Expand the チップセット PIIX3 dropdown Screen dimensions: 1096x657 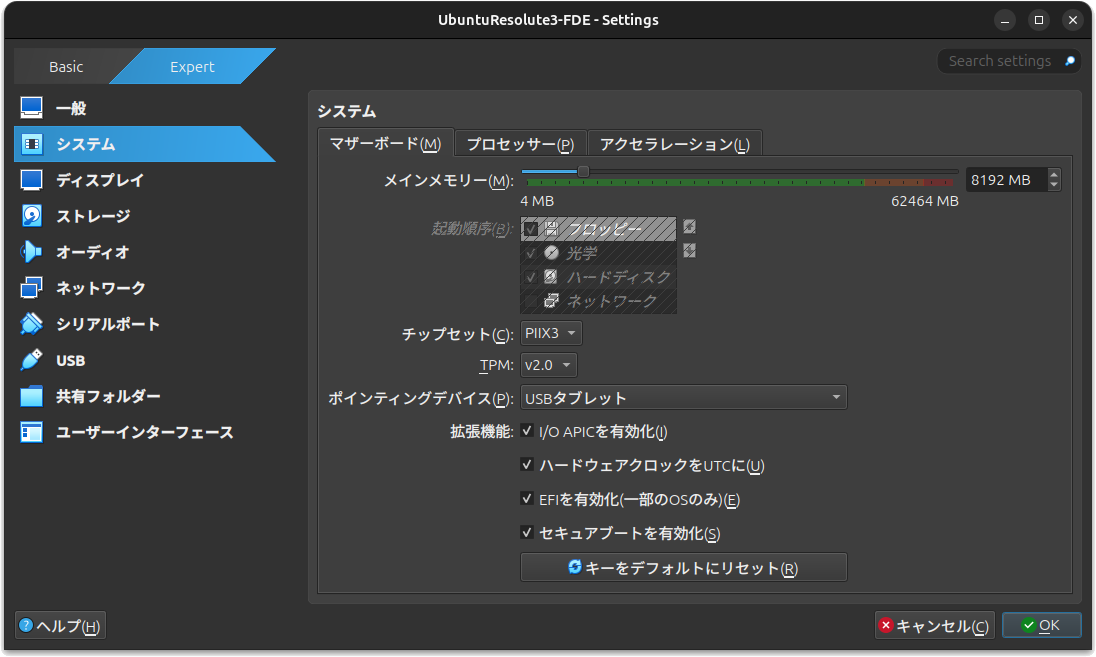pyautogui.click(x=551, y=333)
